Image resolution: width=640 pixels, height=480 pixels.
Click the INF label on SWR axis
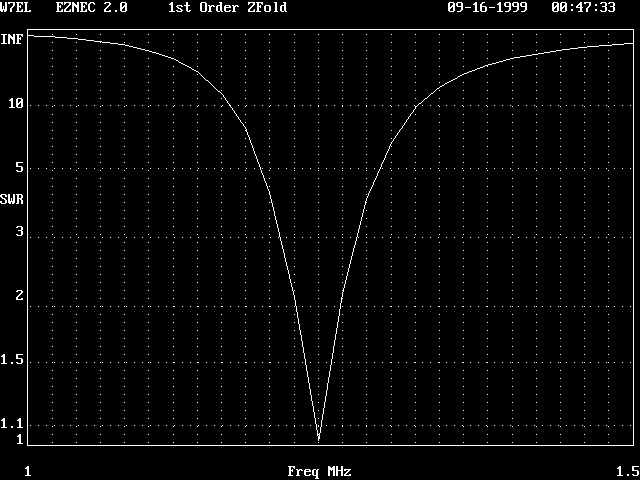click(x=11, y=40)
